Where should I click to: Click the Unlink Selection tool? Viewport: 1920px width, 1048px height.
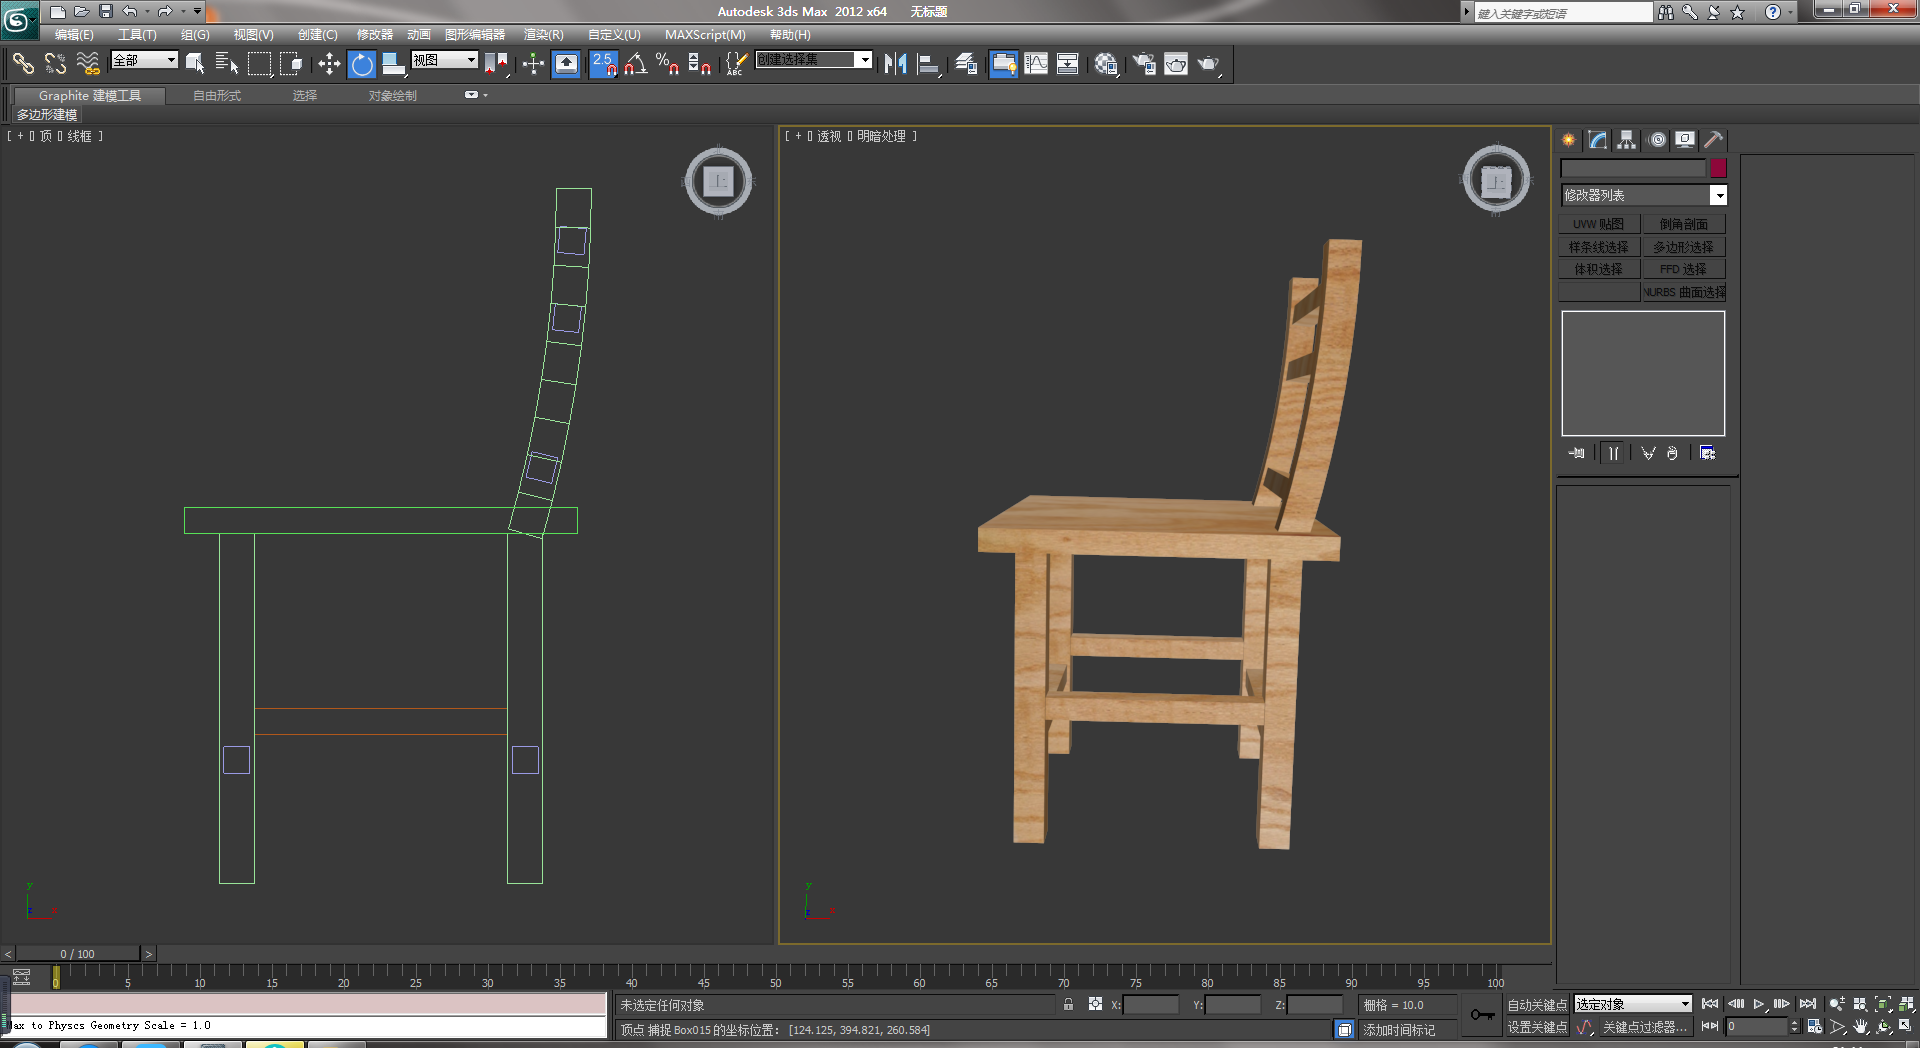pos(55,64)
